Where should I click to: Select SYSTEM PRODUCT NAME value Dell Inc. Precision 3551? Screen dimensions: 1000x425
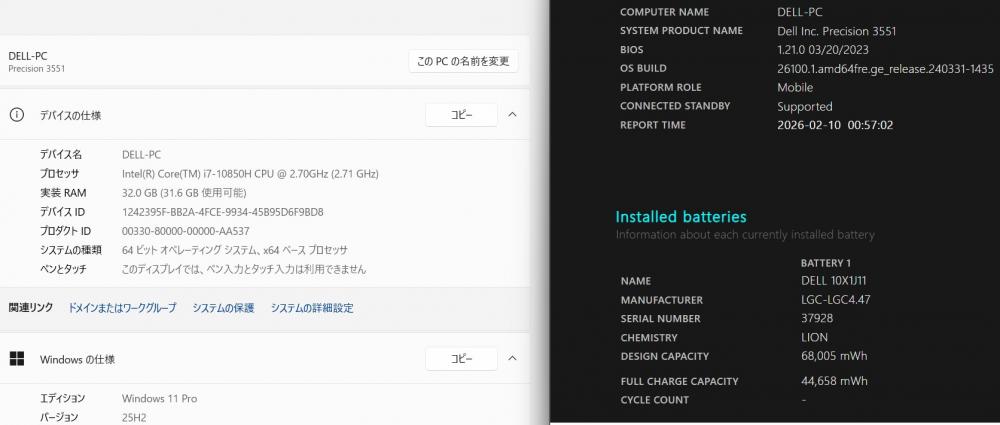837,31
